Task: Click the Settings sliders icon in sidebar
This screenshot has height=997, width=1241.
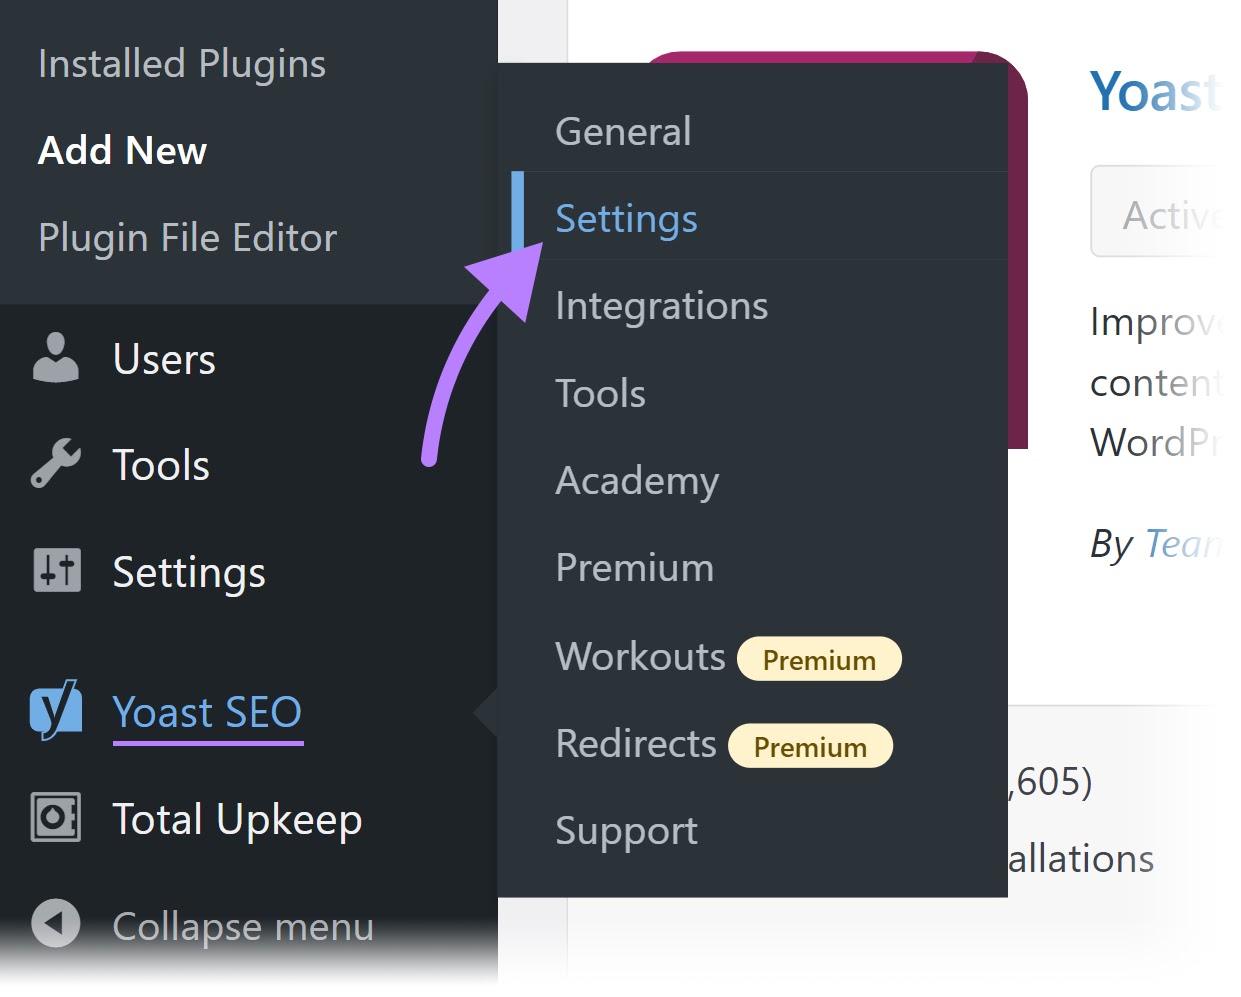Action: [x=57, y=570]
